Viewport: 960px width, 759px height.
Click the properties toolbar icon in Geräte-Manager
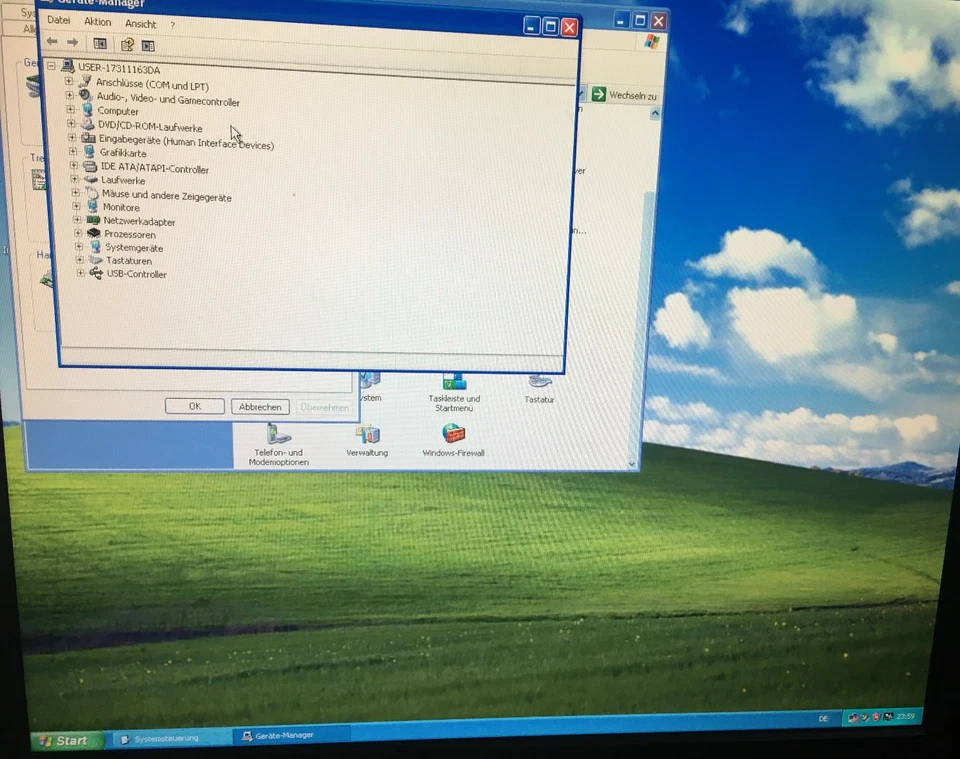tap(147, 44)
